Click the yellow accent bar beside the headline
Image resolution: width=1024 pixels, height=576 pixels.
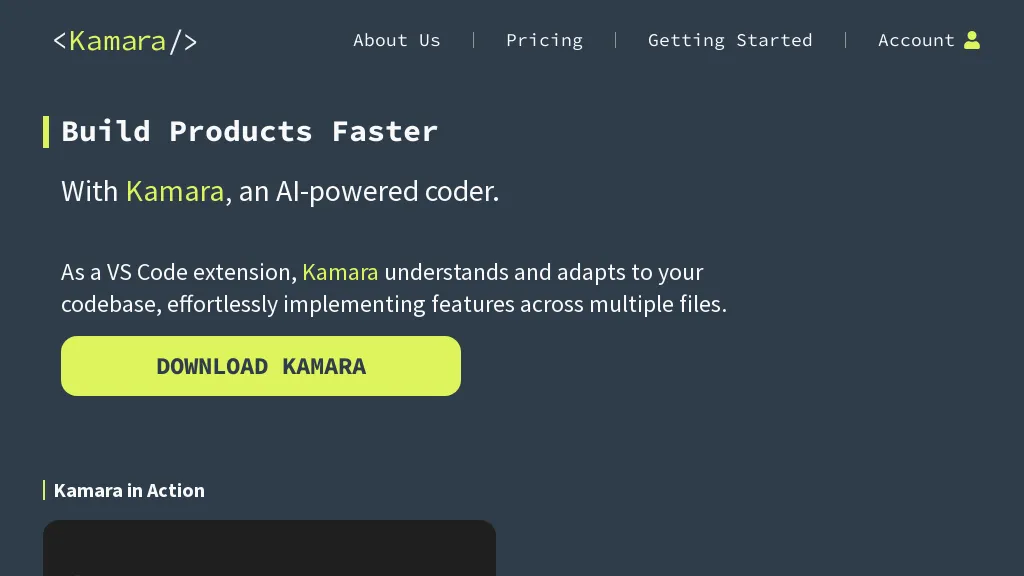pos(46,131)
